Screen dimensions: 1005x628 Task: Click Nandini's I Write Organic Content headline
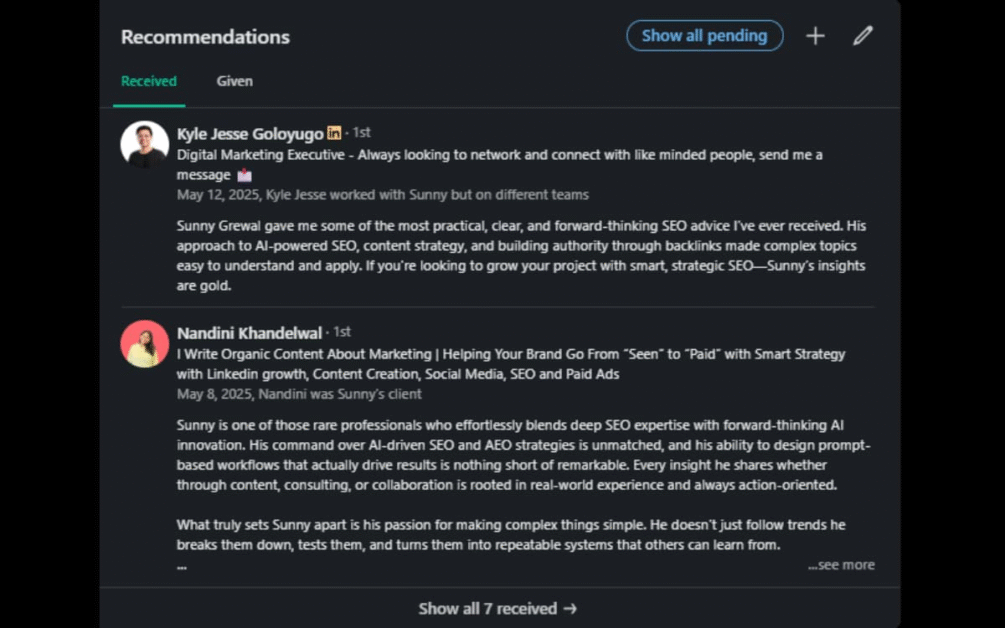click(x=511, y=364)
